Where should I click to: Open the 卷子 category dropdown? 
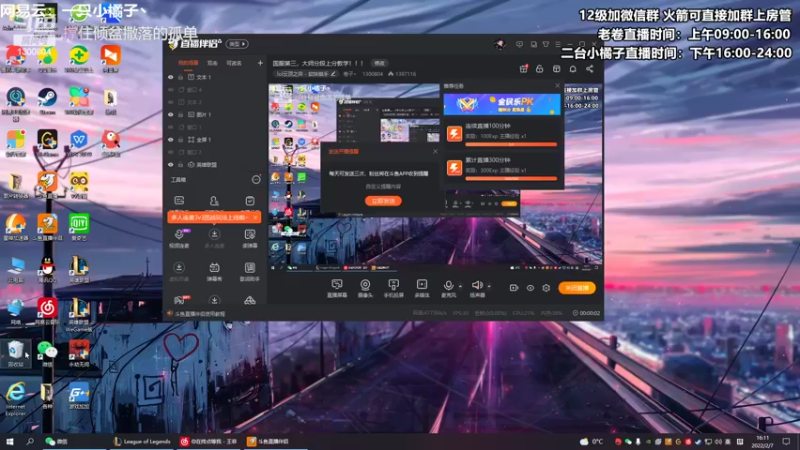coord(349,74)
